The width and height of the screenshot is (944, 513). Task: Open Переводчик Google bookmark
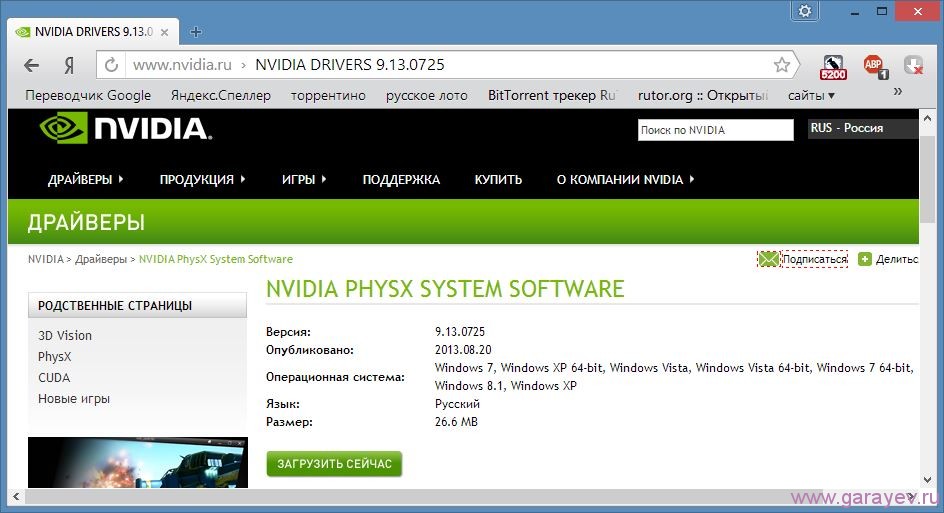pyautogui.click(x=88, y=96)
